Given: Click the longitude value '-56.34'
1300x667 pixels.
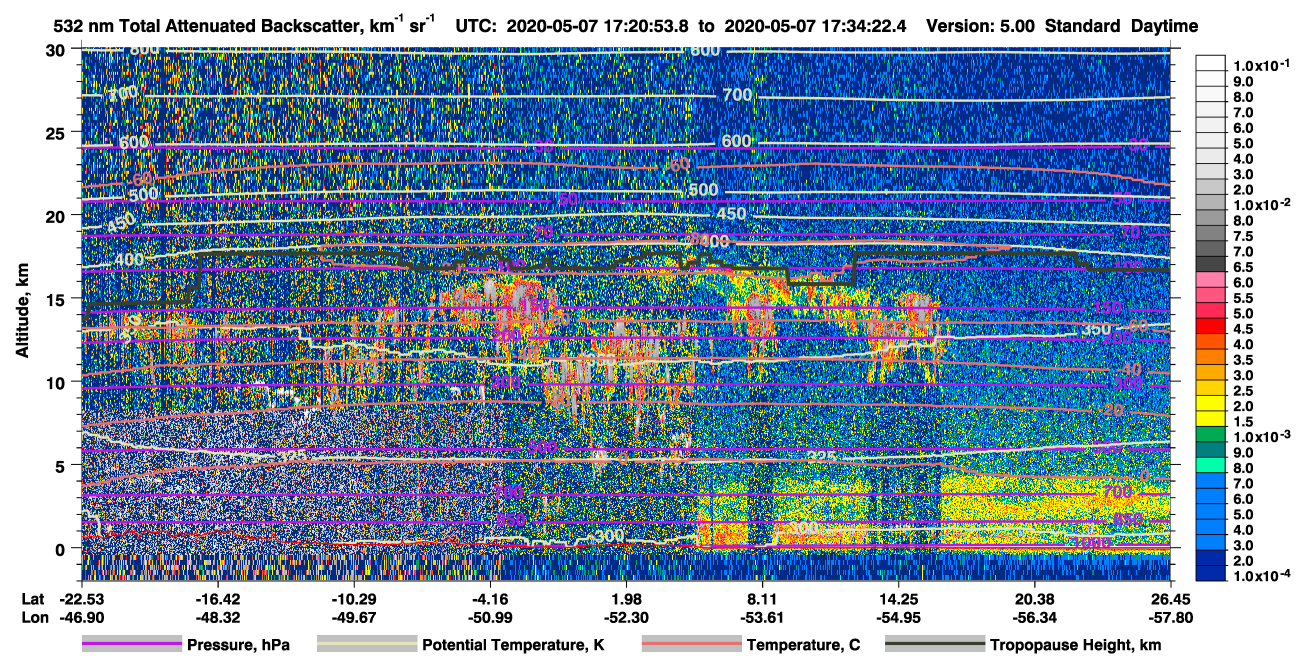Looking at the screenshot, I should pyautogui.click(x=1035, y=619).
